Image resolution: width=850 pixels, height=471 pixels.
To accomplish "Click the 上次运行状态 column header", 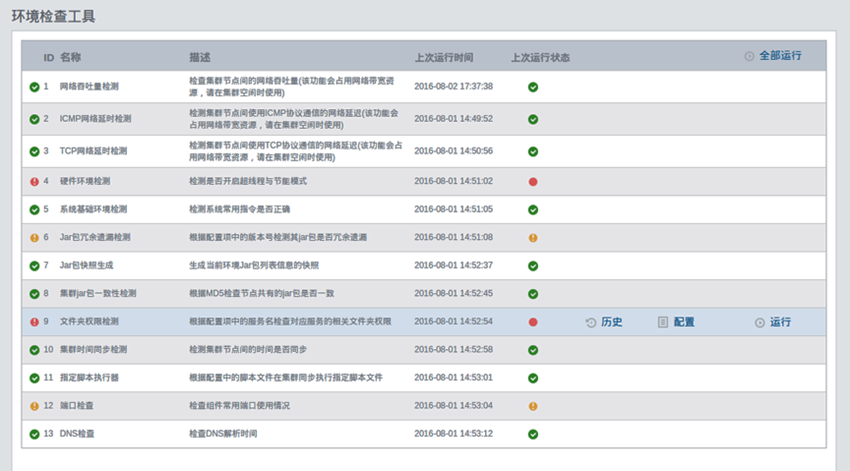I will [x=539, y=57].
